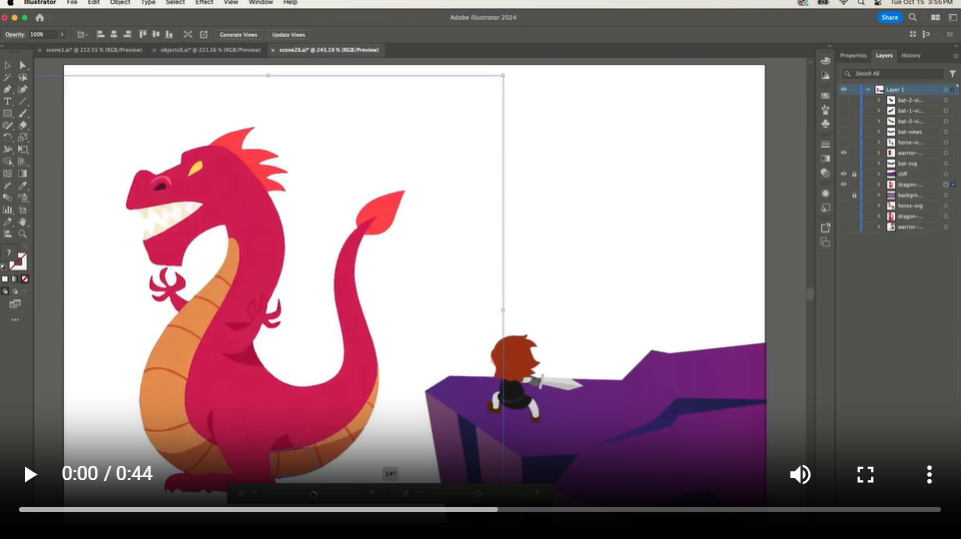Screen dimensions: 961x540
Task: Click the Update Views button
Action: click(288, 35)
